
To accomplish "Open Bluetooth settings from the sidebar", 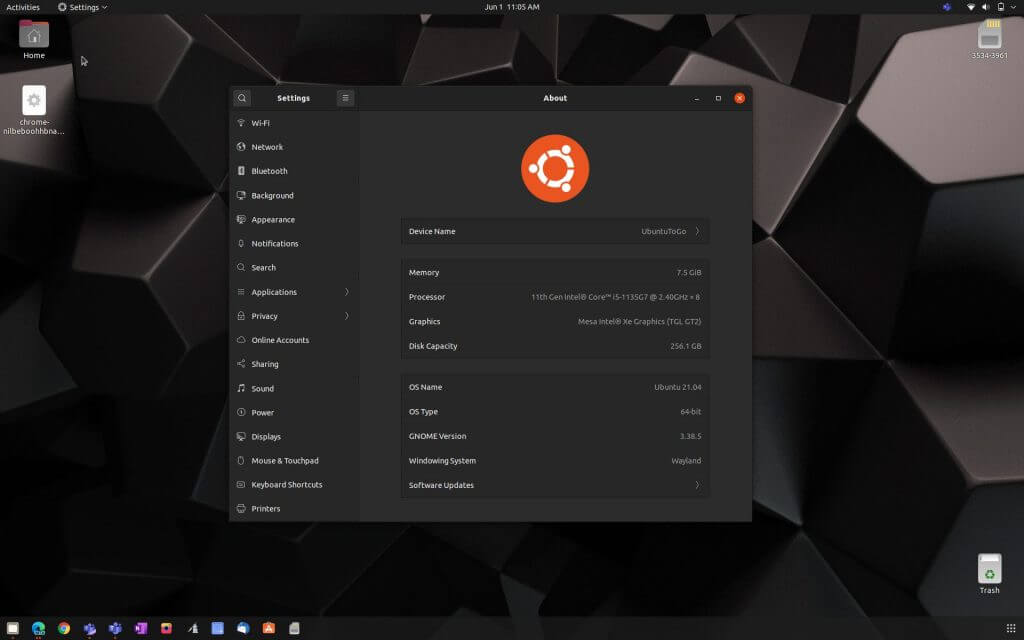I will 270,170.
